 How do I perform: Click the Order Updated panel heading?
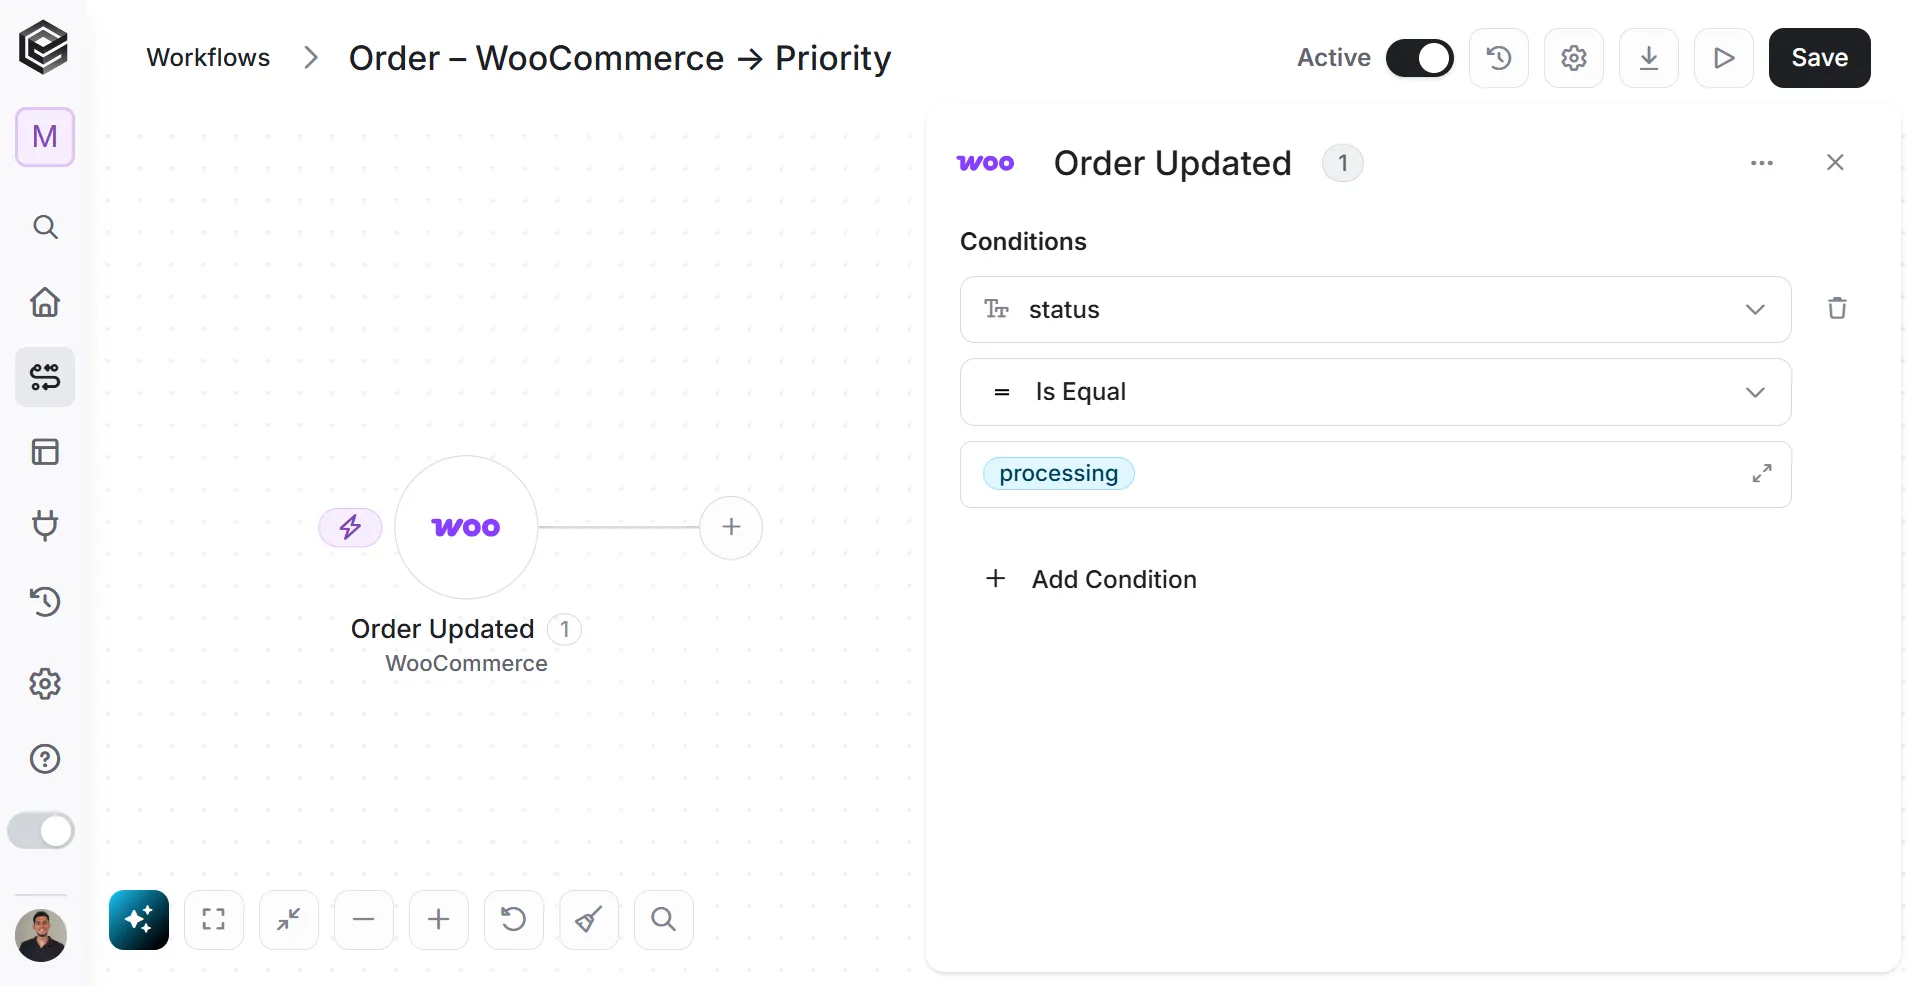[x=1173, y=163]
